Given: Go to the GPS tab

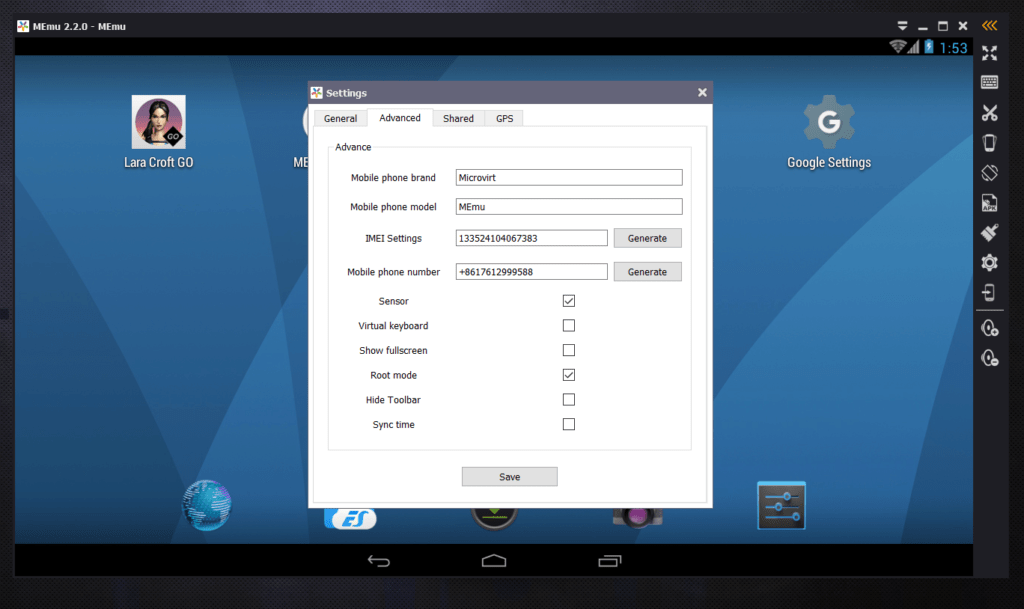Looking at the screenshot, I should (x=504, y=118).
